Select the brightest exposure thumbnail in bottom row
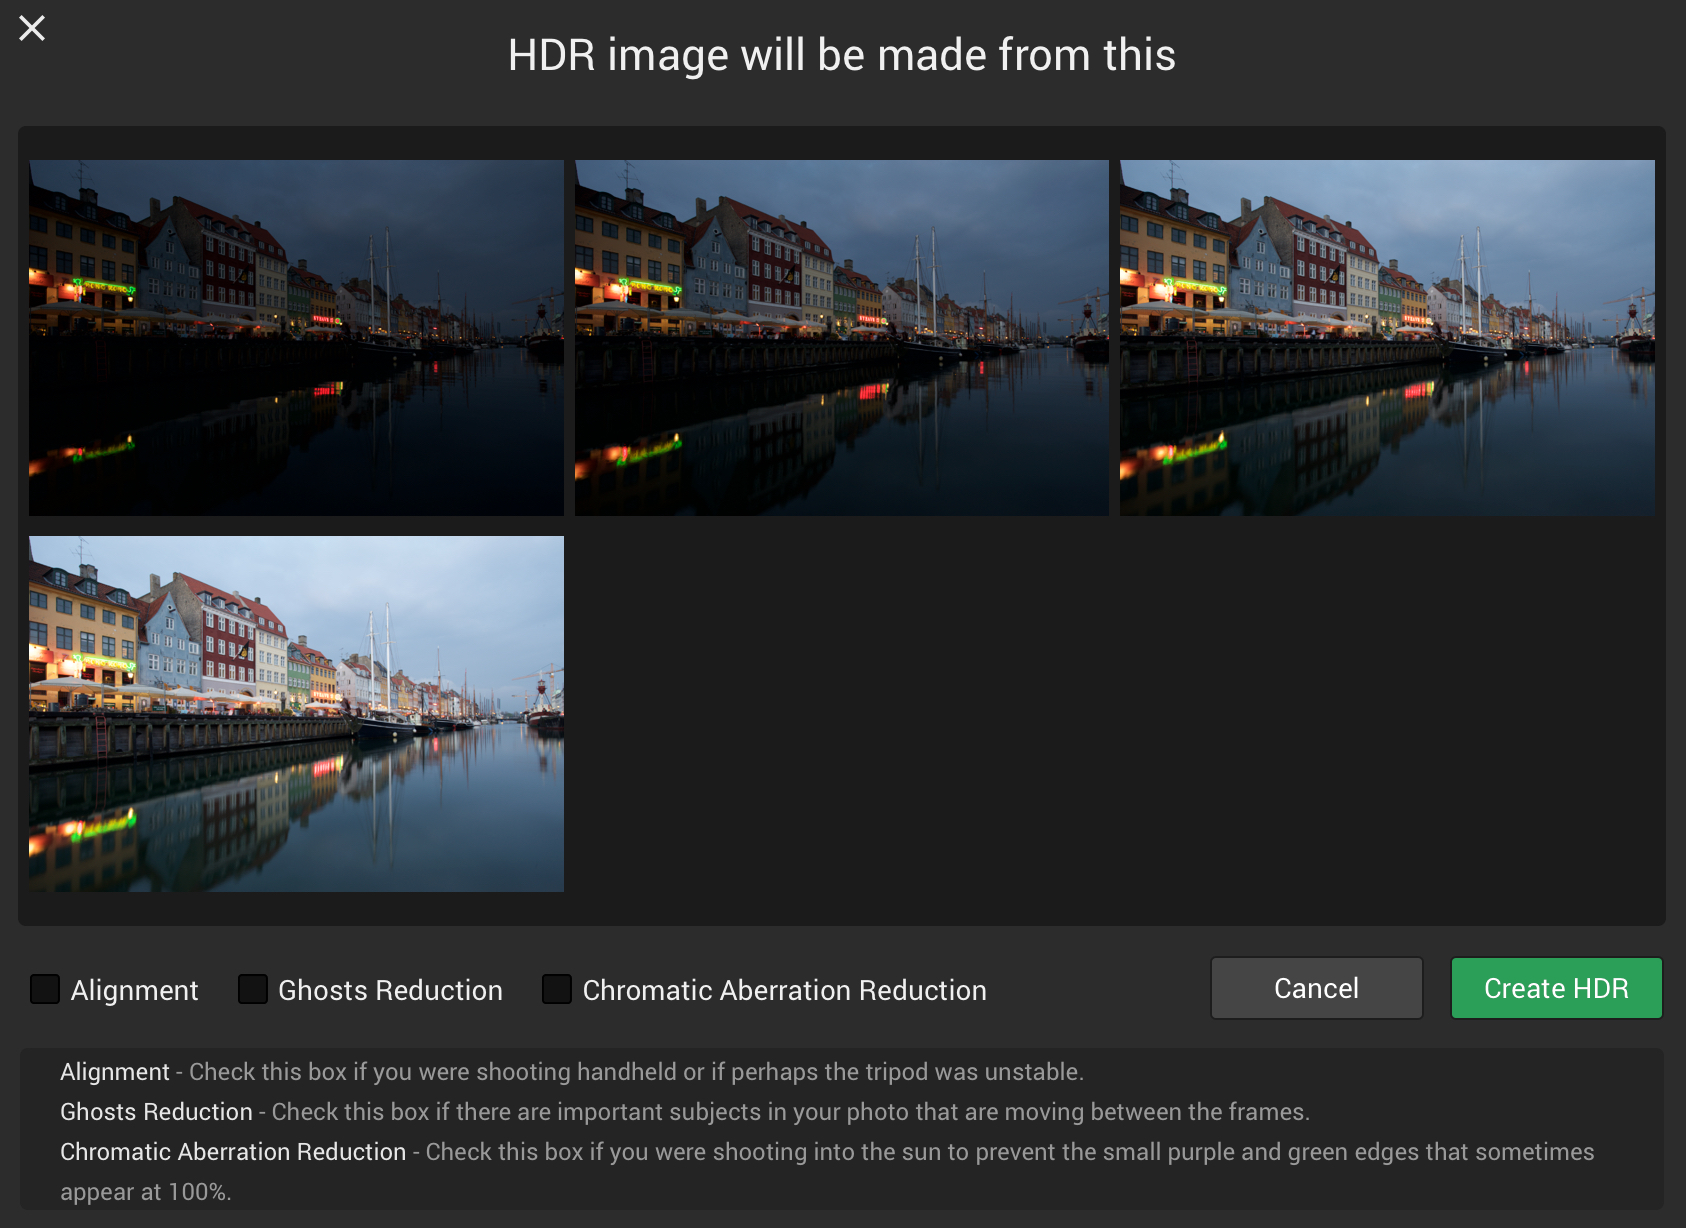Viewport: 1686px width, 1228px height. coord(296,714)
